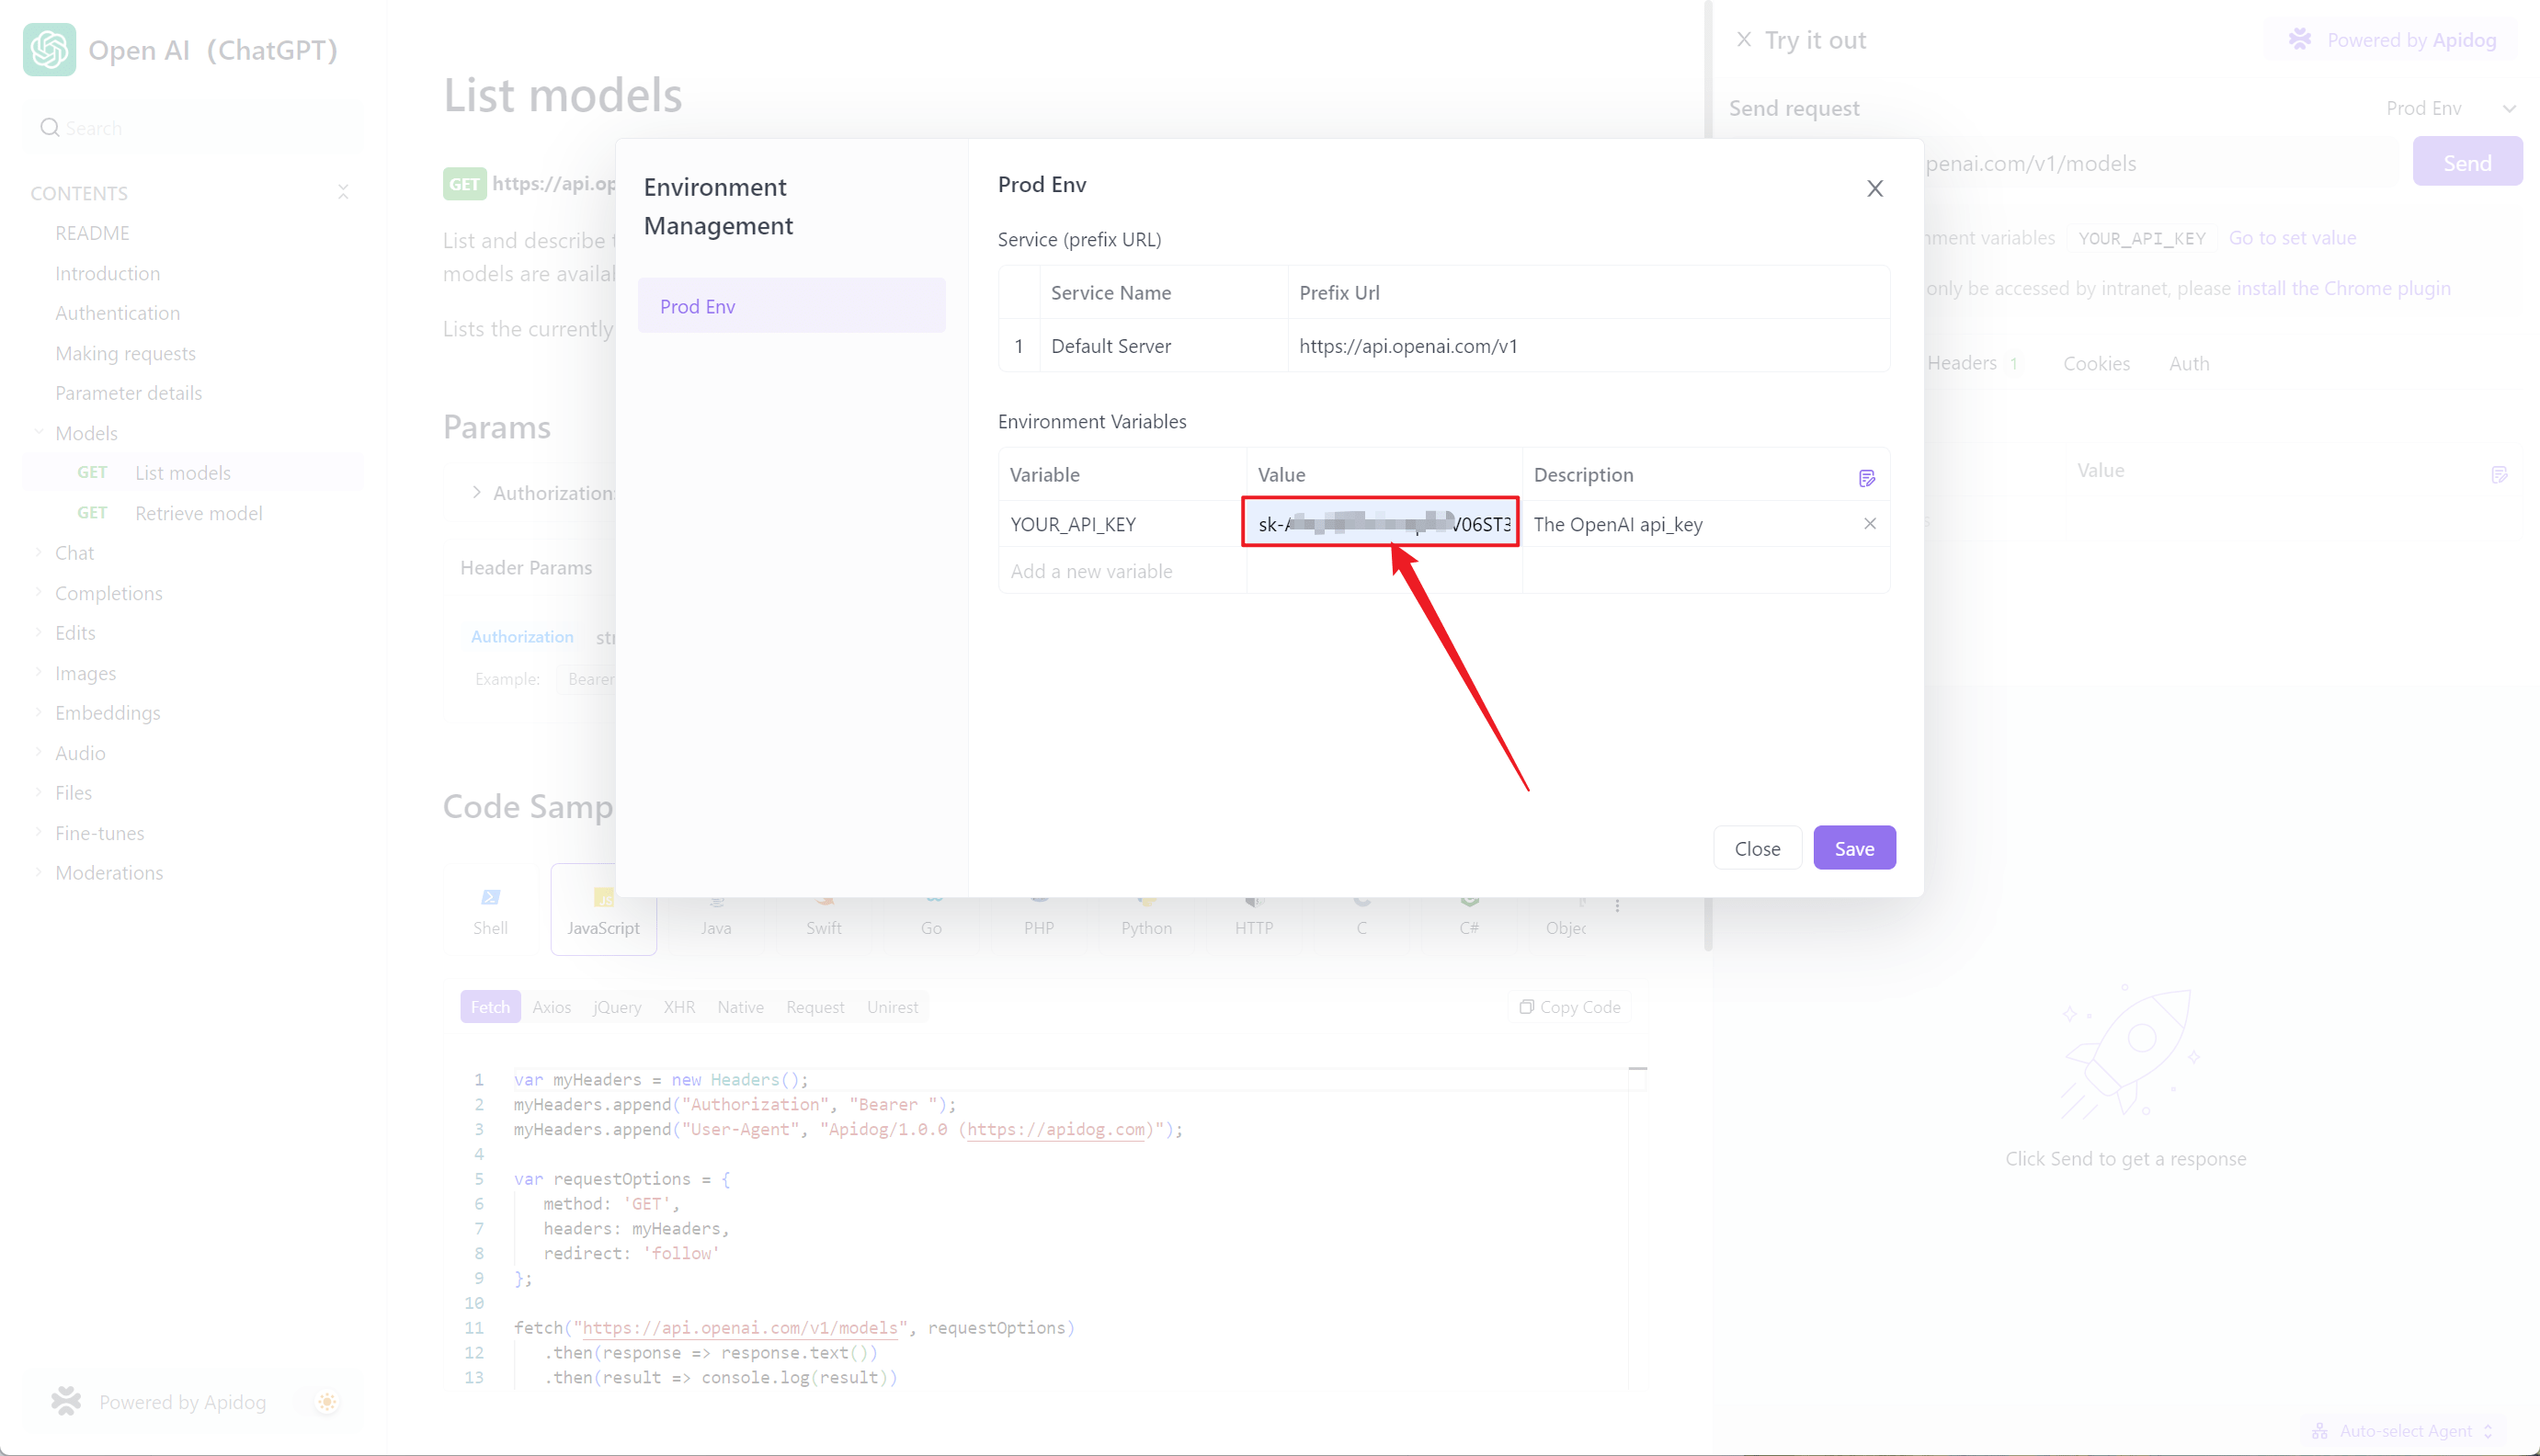
Task: Expand the Authorization params section
Action: tap(477, 492)
